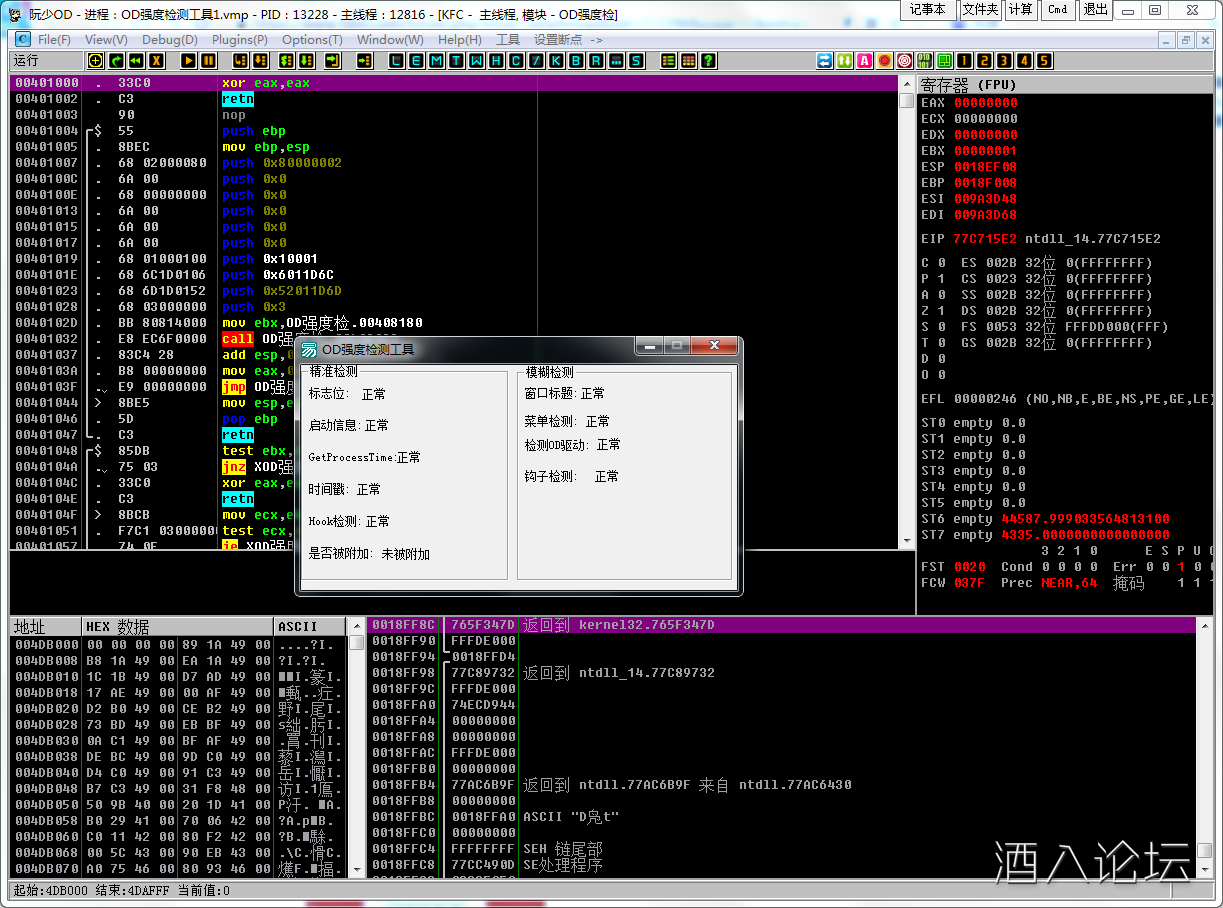Image resolution: width=1223 pixels, height=908 pixels.
Task: Show Breakpoints window via B icon
Action: click(576, 61)
